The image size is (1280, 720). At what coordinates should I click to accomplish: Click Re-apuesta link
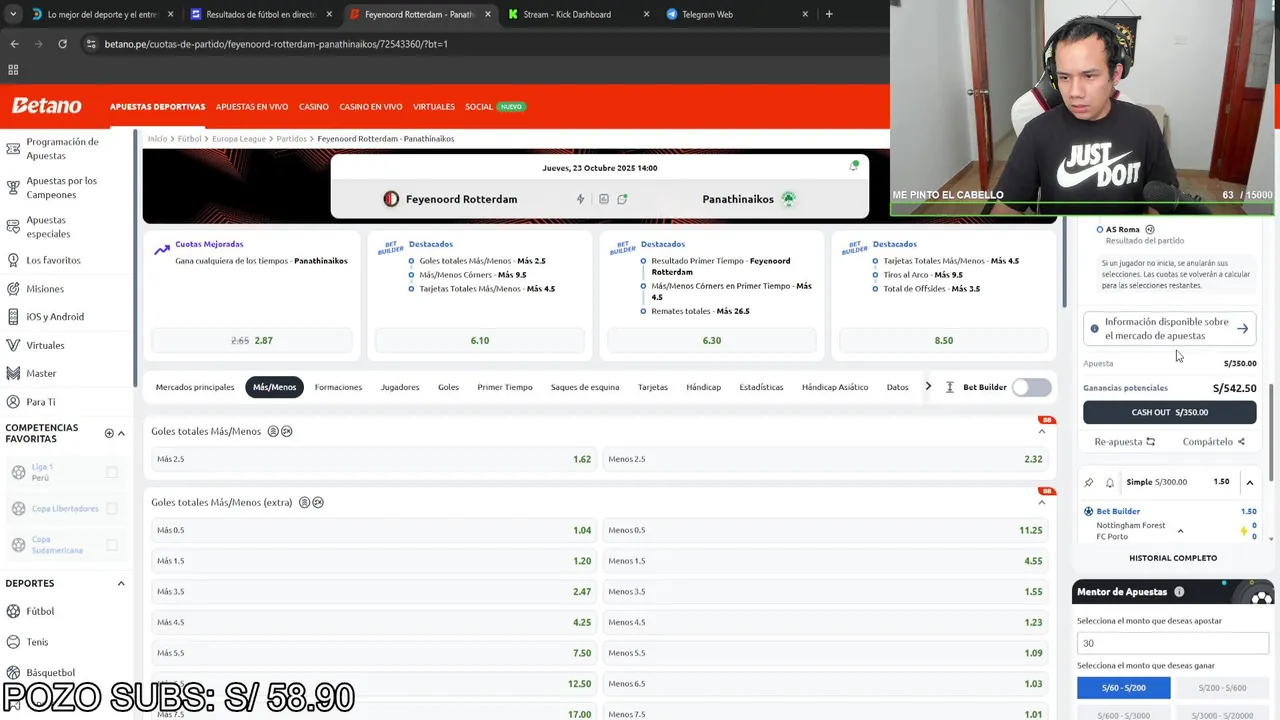point(1124,442)
